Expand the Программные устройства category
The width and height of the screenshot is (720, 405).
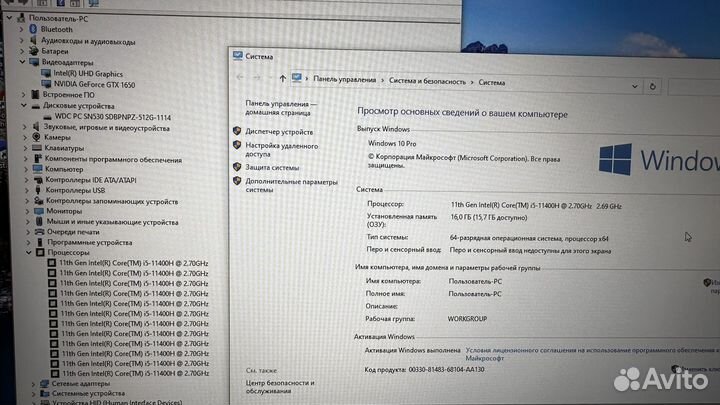pos(28,242)
